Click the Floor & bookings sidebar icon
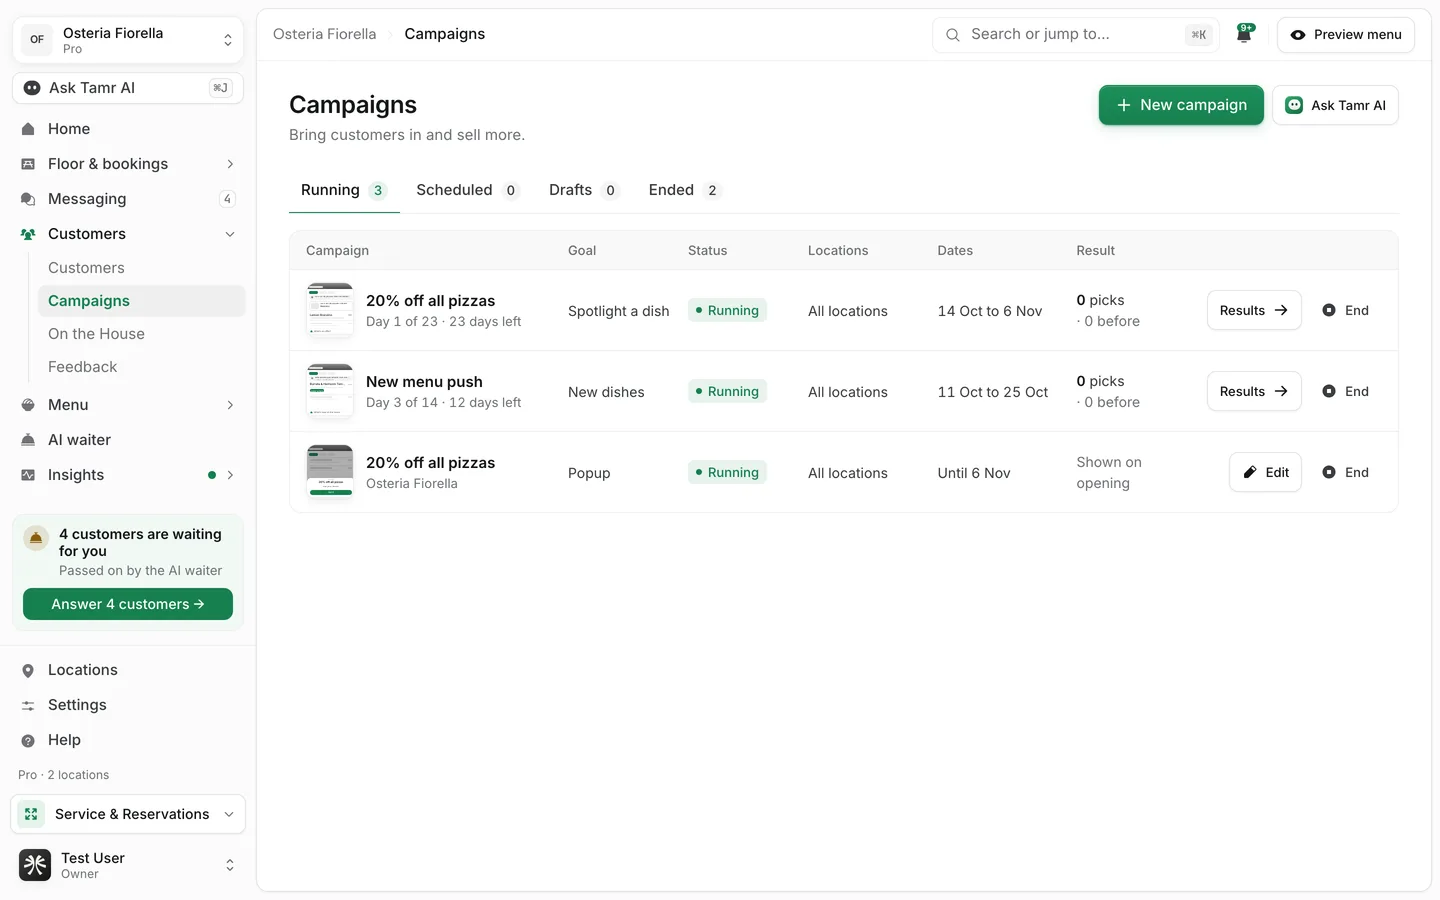The width and height of the screenshot is (1440, 900). (x=28, y=164)
